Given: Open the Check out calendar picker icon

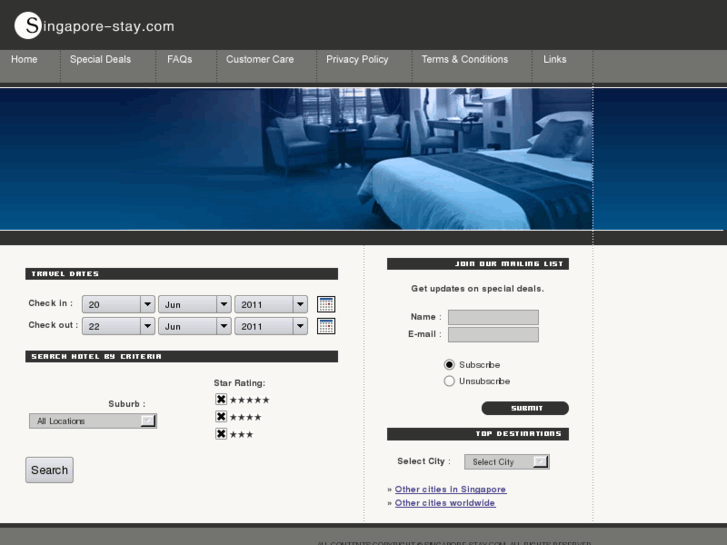Looking at the screenshot, I should click(x=326, y=326).
